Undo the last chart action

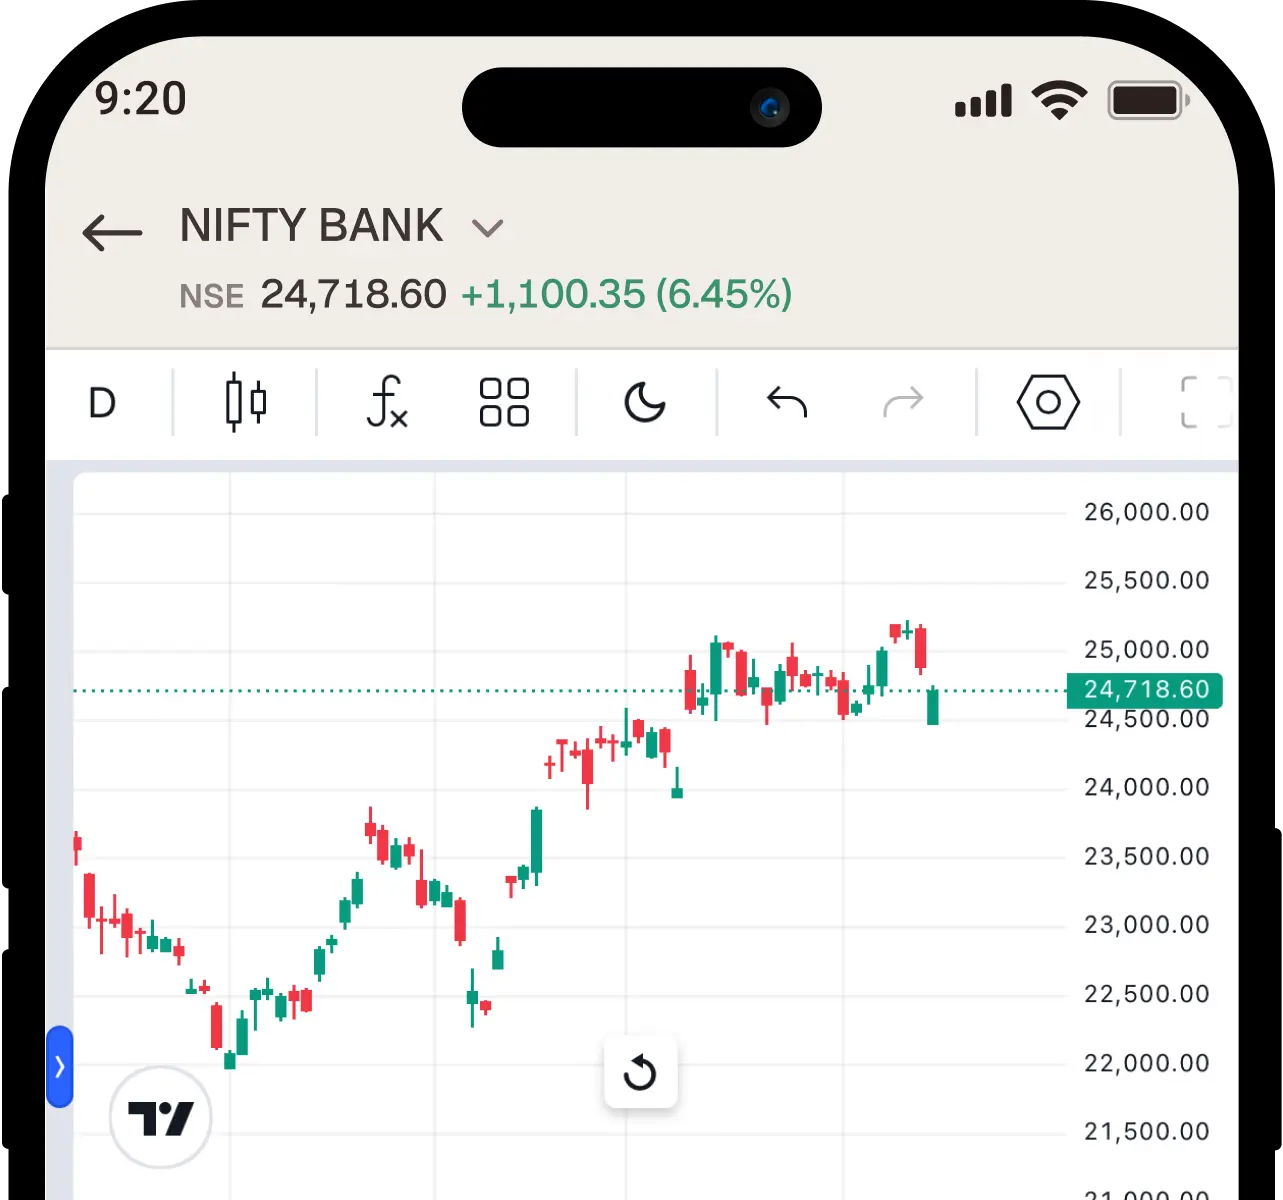tap(787, 402)
